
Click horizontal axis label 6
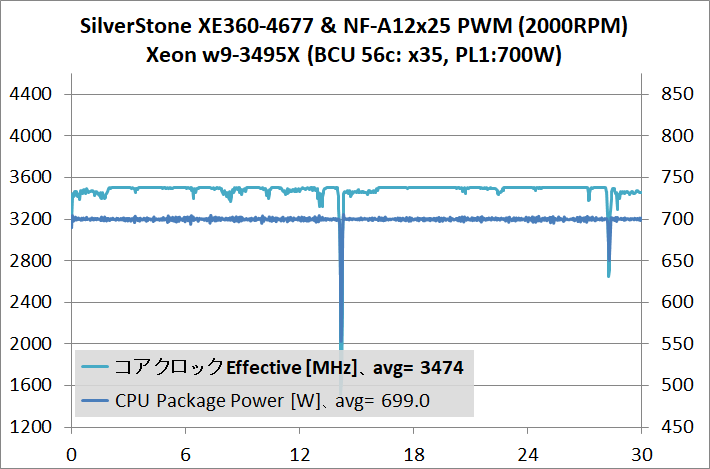(186, 455)
